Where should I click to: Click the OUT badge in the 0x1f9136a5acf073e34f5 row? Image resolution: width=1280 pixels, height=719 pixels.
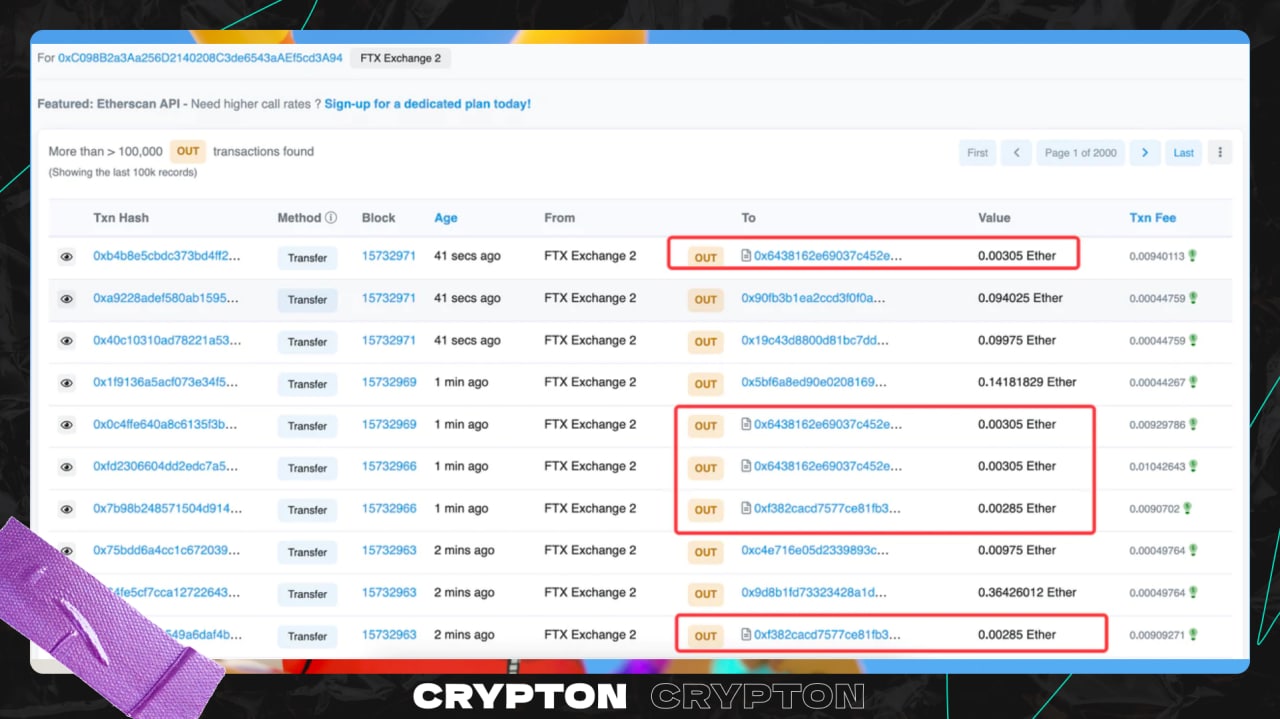pos(706,384)
